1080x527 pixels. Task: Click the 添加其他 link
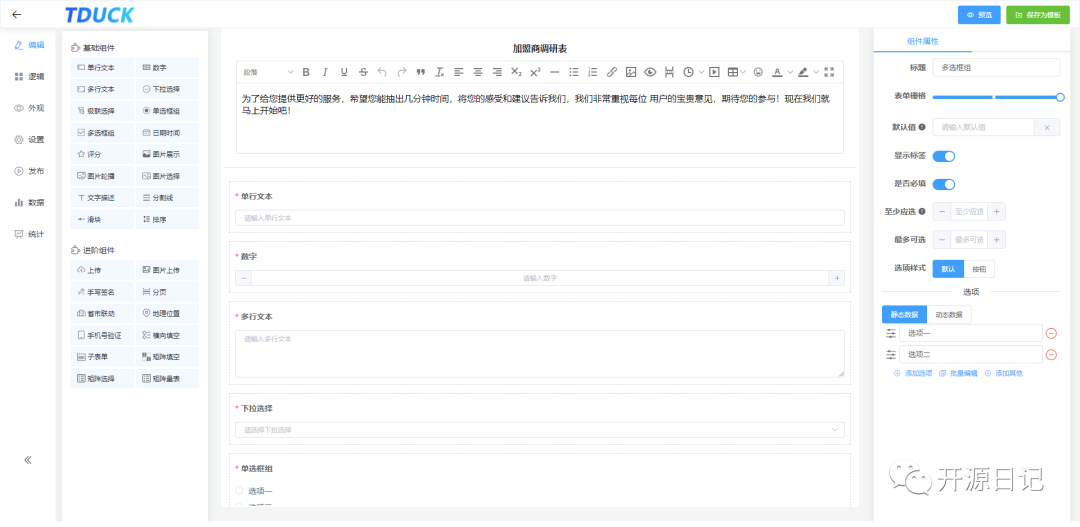[1004, 373]
